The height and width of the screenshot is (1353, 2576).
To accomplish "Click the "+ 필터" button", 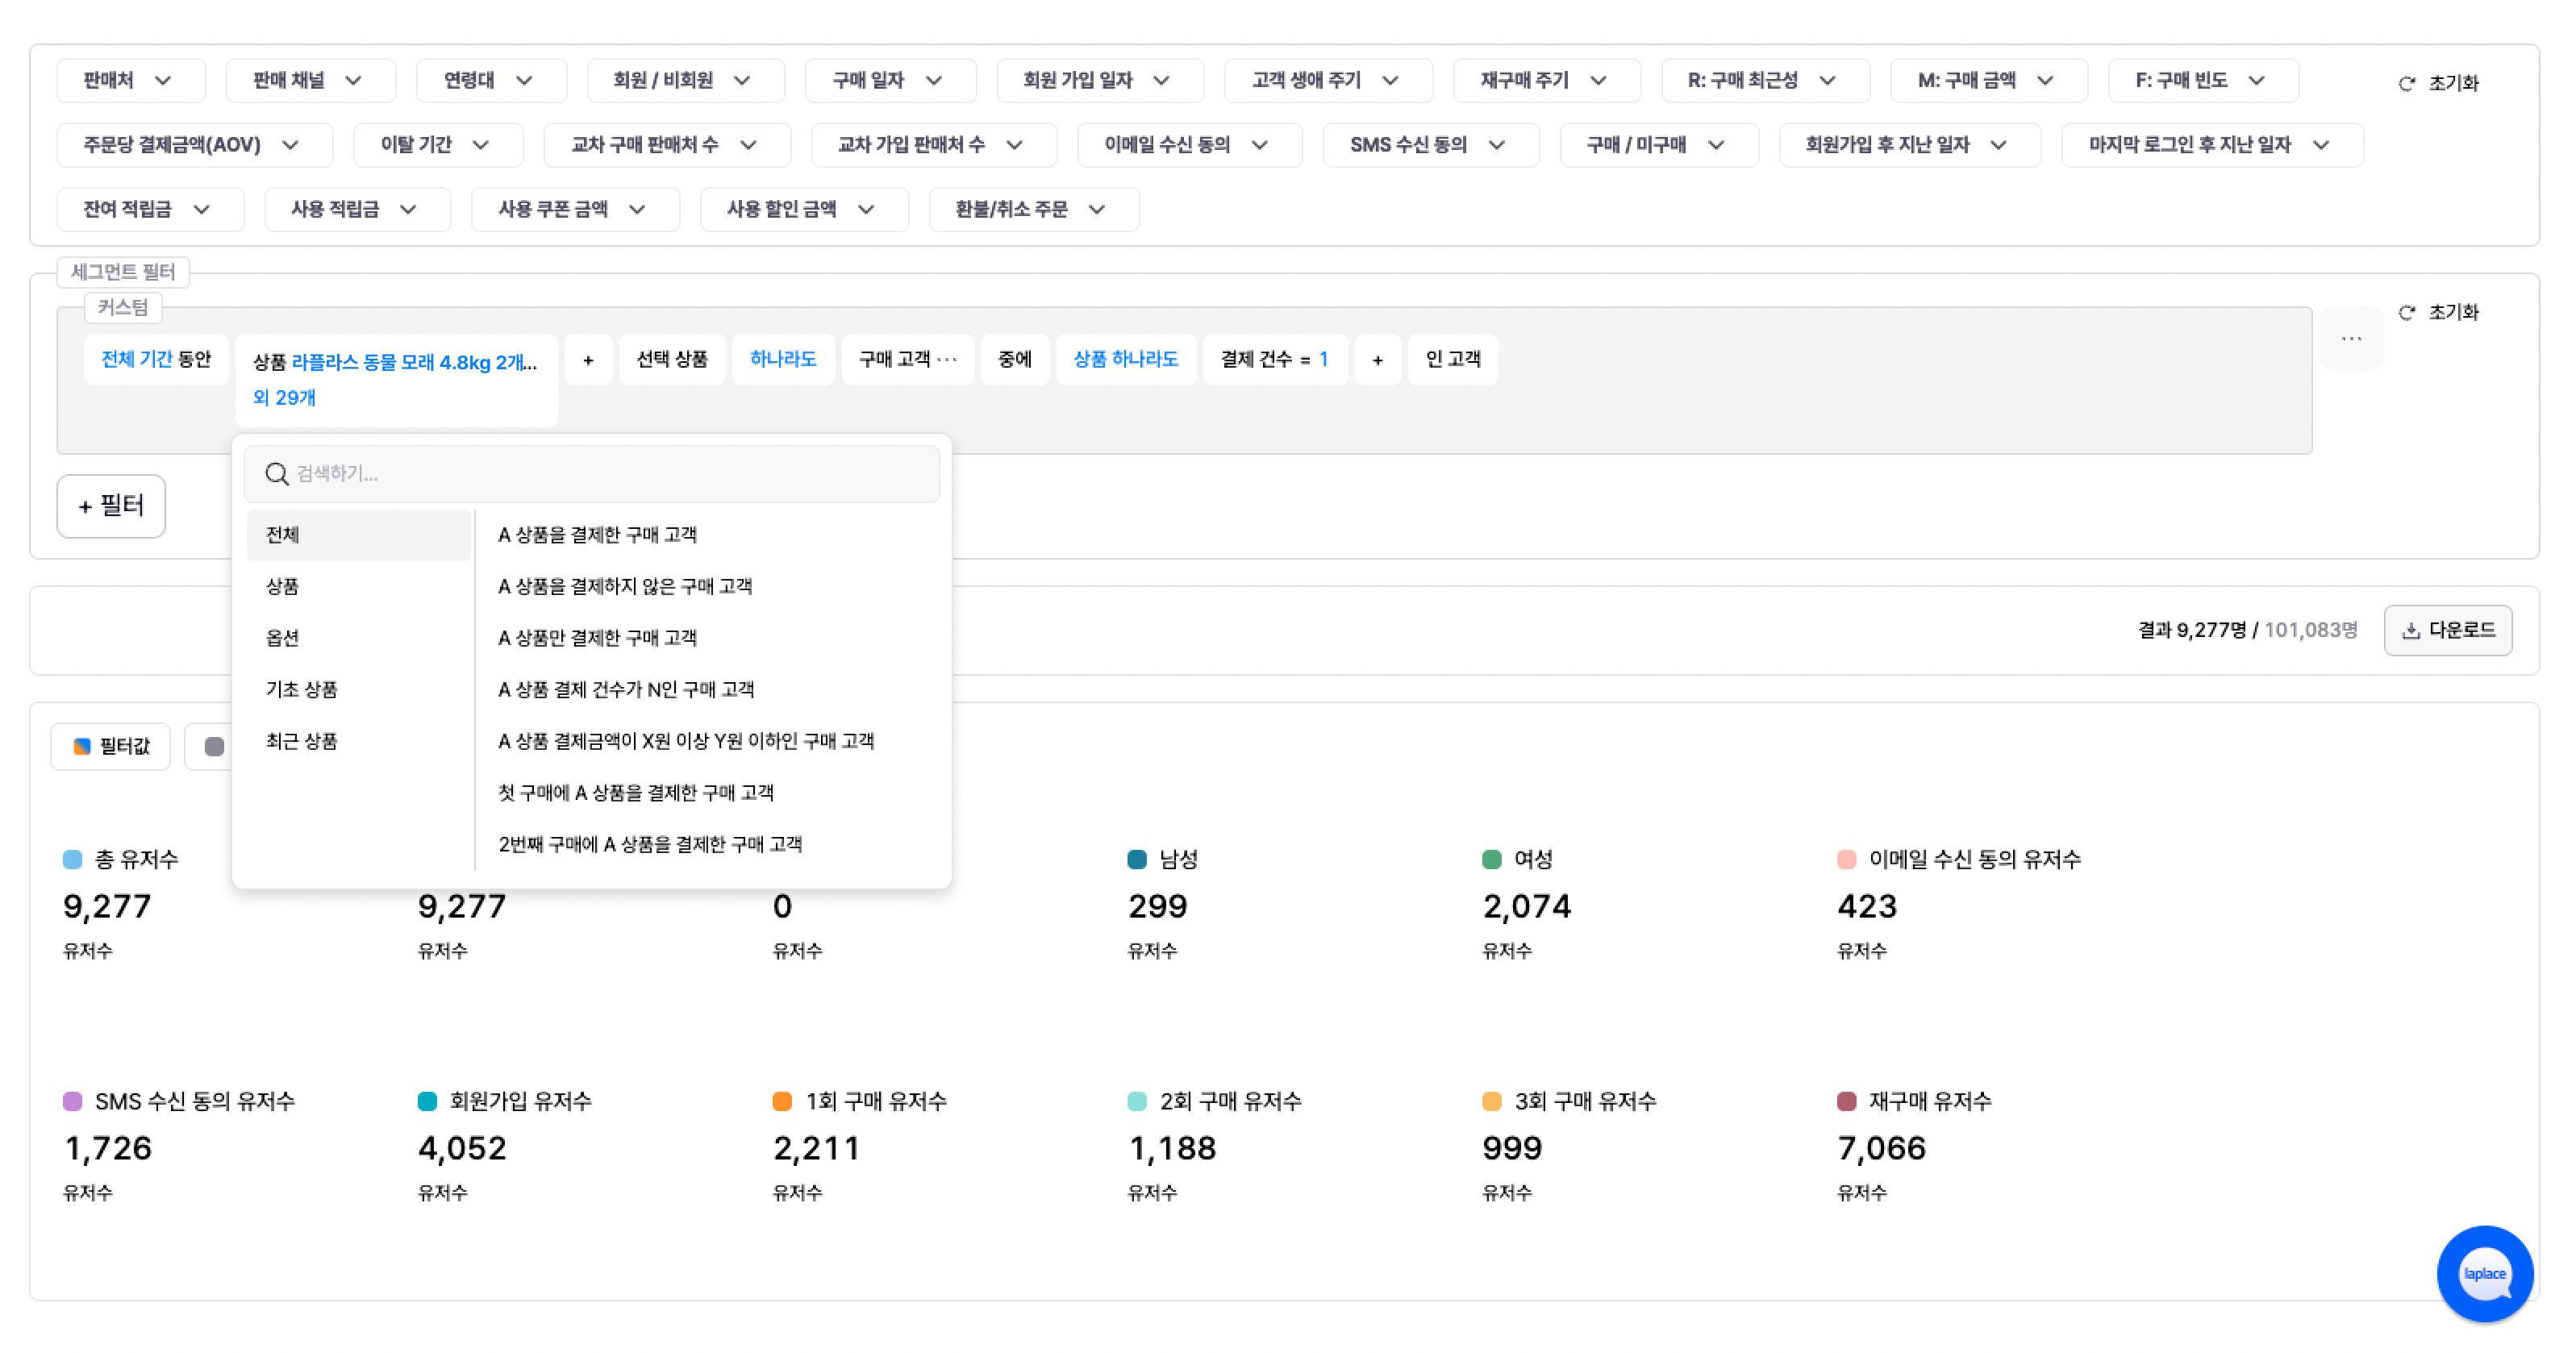I will (111, 506).
